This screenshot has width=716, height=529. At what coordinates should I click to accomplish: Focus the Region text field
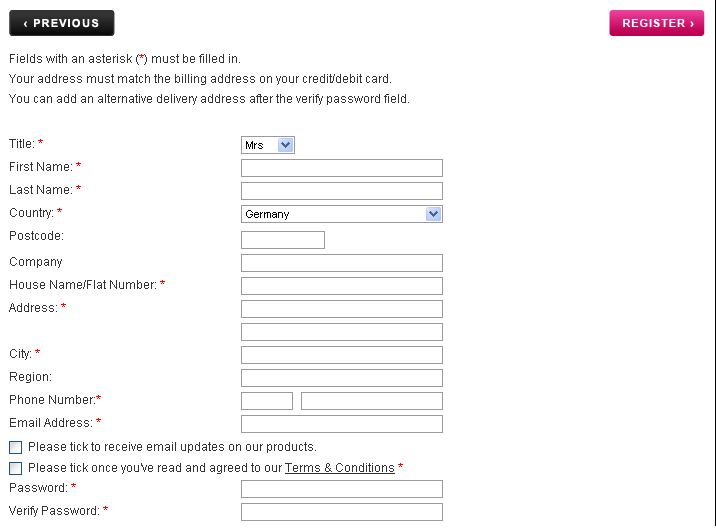click(x=341, y=378)
